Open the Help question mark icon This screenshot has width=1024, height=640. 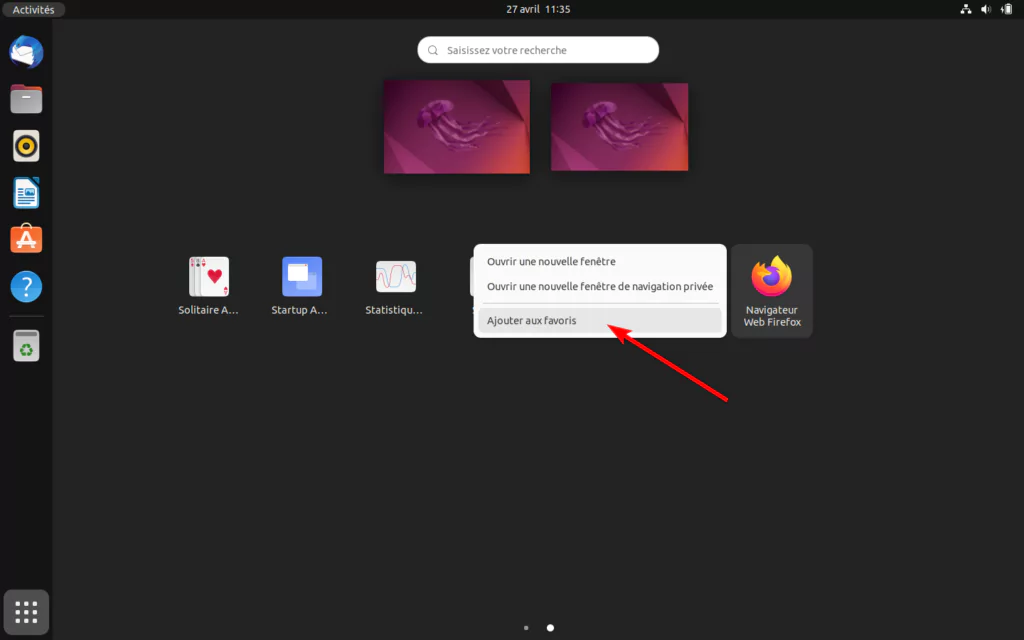click(x=26, y=286)
